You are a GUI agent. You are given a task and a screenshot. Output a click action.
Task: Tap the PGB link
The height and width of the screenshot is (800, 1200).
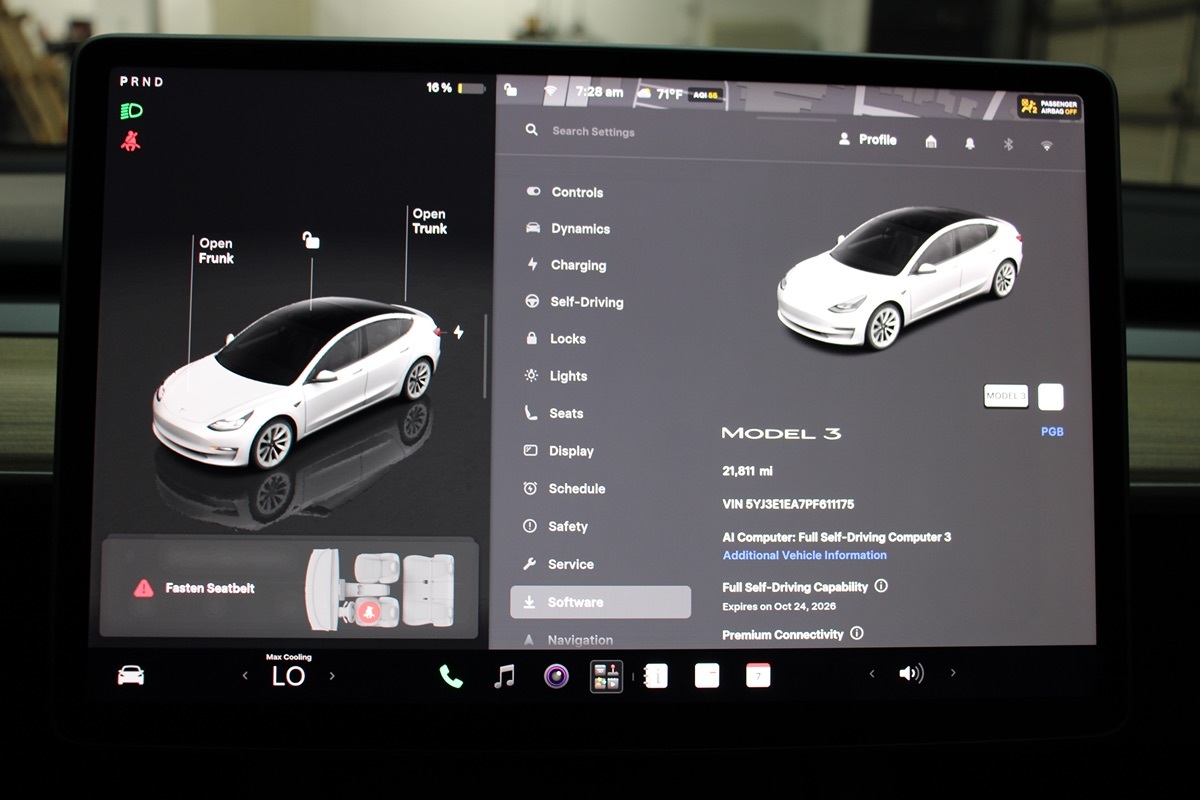point(1052,432)
